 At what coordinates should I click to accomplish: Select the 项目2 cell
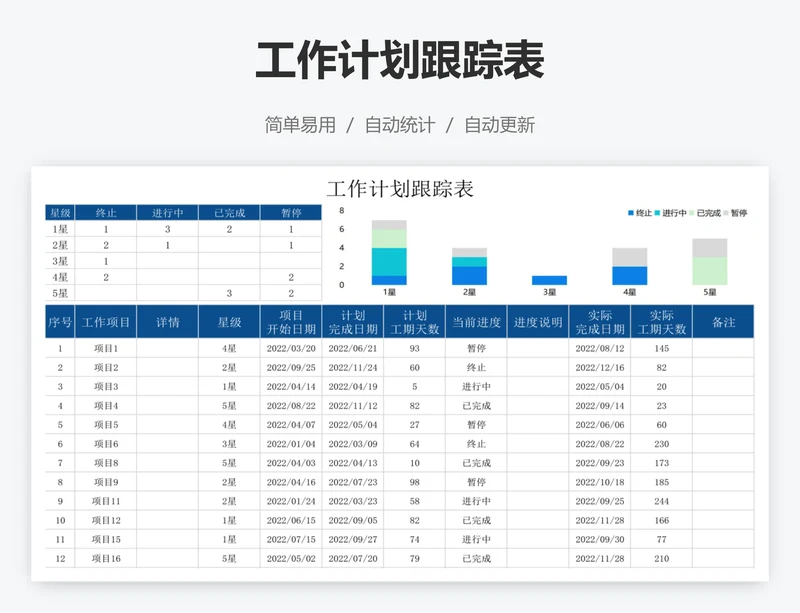tap(106, 367)
